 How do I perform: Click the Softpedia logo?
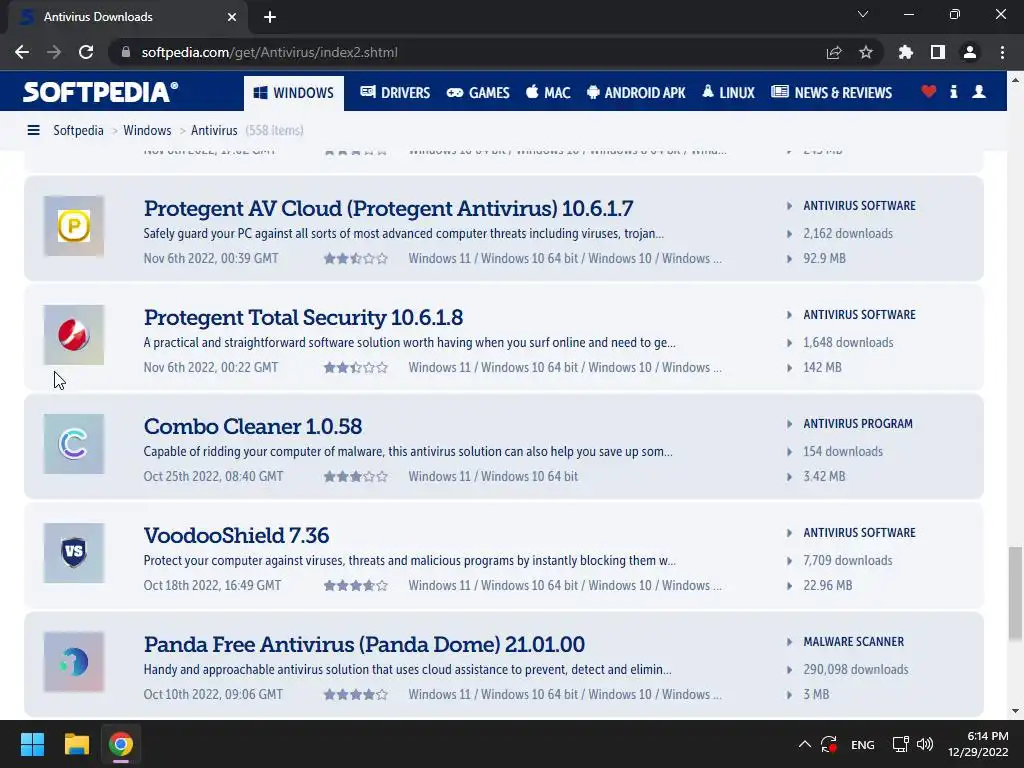pyautogui.click(x=100, y=92)
